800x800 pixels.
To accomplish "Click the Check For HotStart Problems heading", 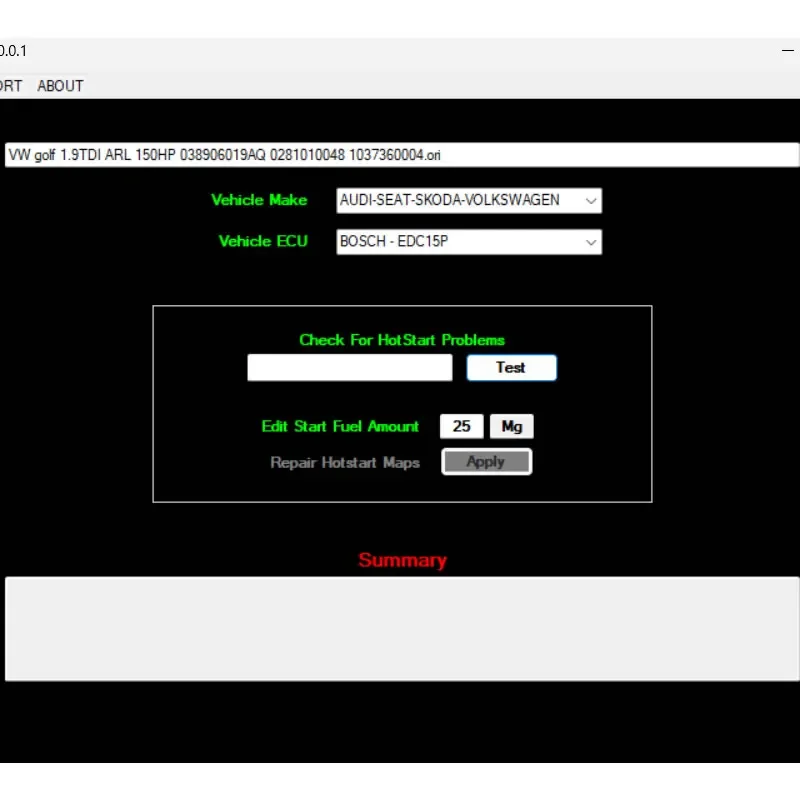I will (x=402, y=340).
